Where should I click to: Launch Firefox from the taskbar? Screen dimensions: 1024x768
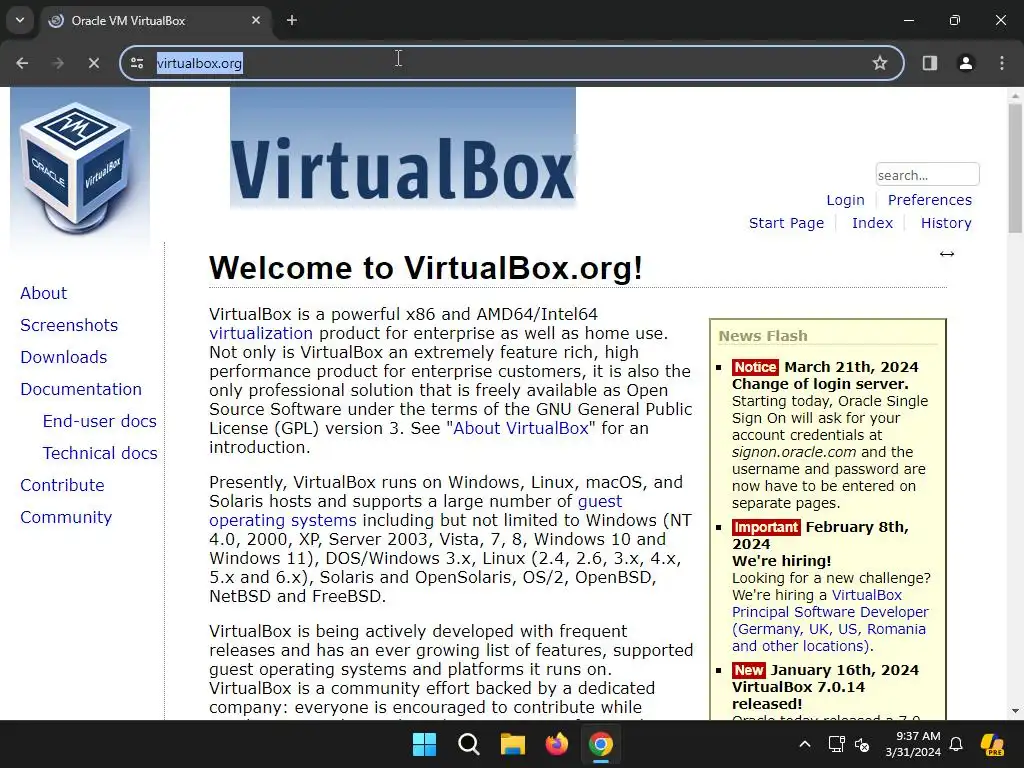[x=556, y=744]
